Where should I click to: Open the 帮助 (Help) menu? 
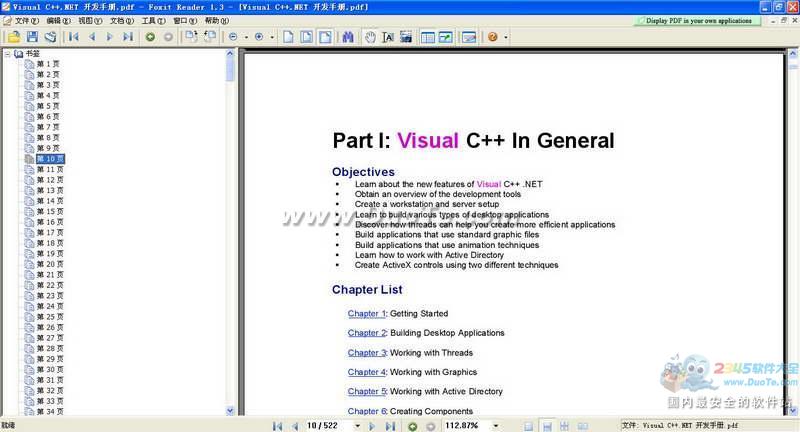pos(217,20)
